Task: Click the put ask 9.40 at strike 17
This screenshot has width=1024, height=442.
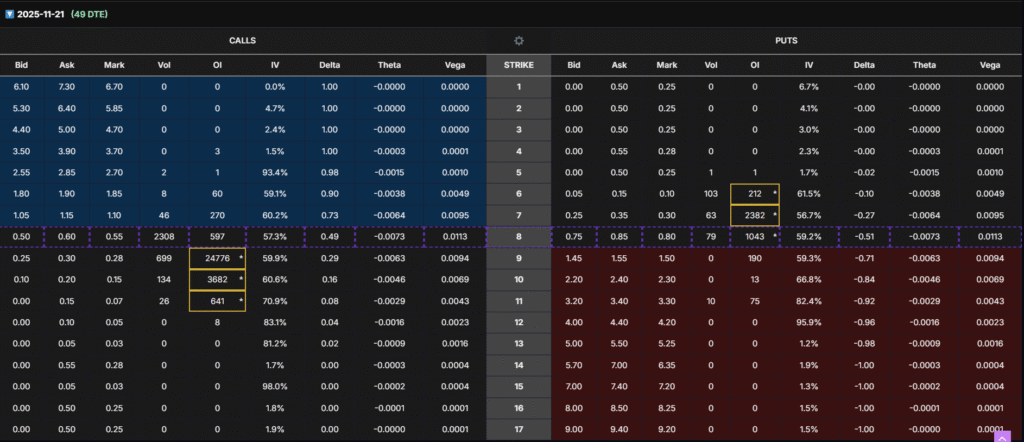Action: point(620,429)
